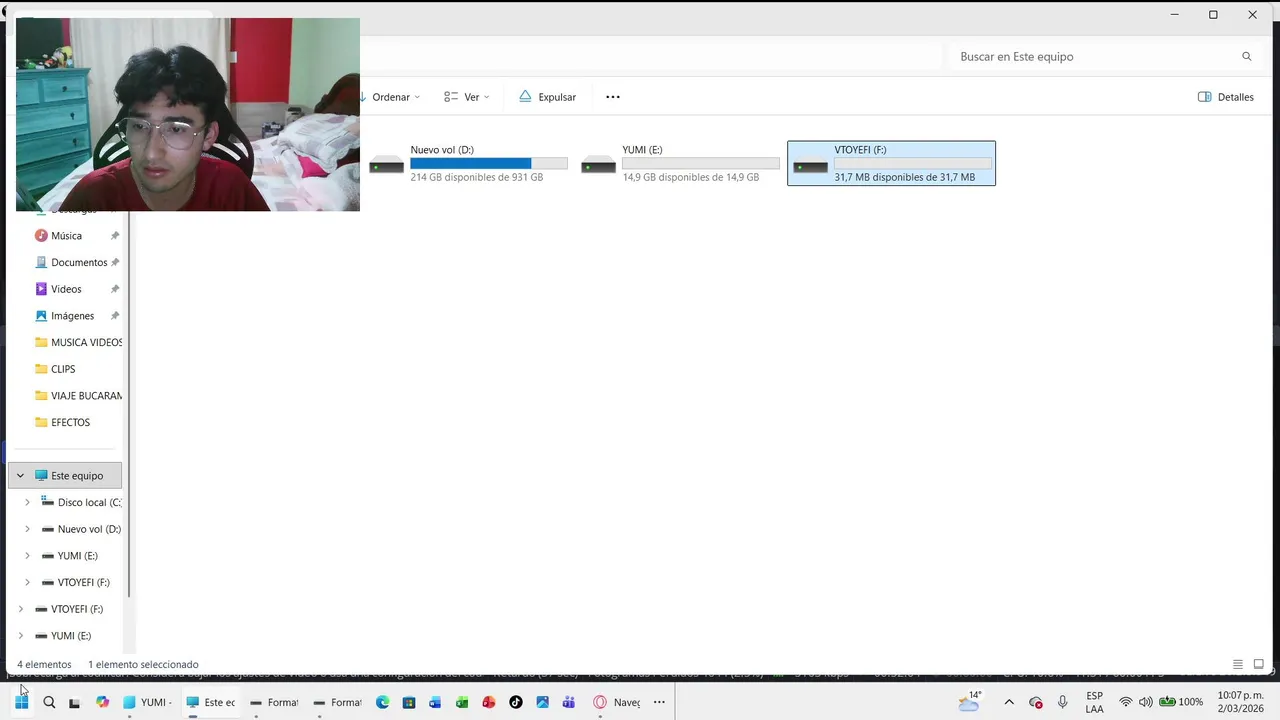Select the VTOYEFI (F:) drive icon
The height and width of the screenshot is (720, 1280).
[x=811, y=165]
